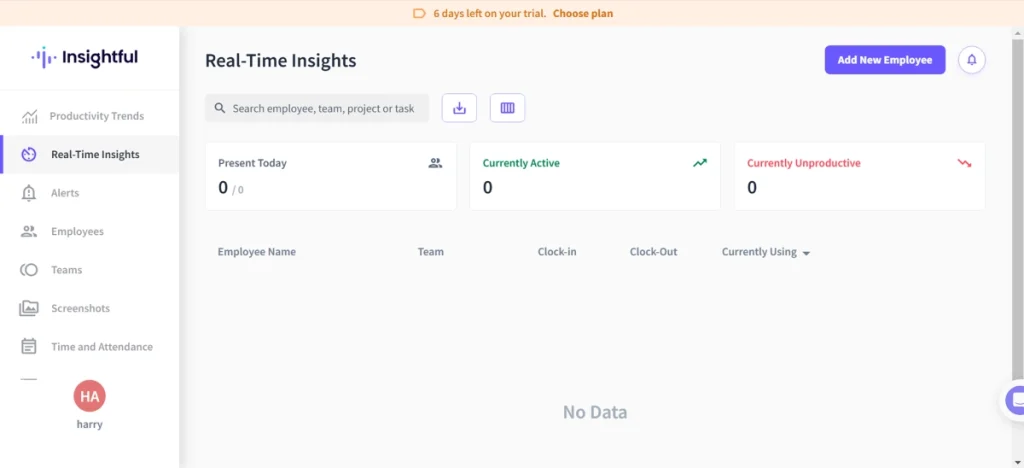Image resolution: width=1024 pixels, height=468 pixels.
Task: Click the Clock-in column header
Action: (x=557, y=252)
